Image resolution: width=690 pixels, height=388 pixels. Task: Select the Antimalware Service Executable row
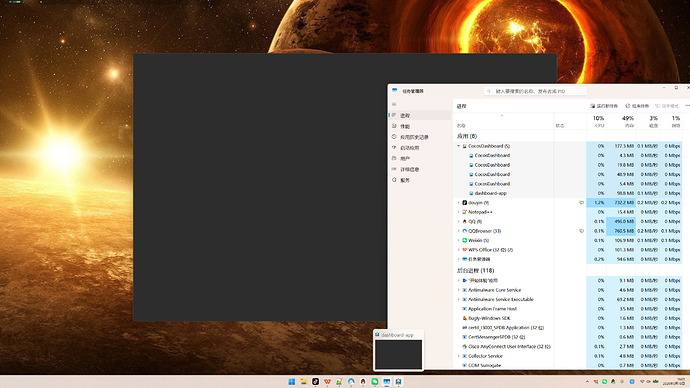tap(569, 299)
